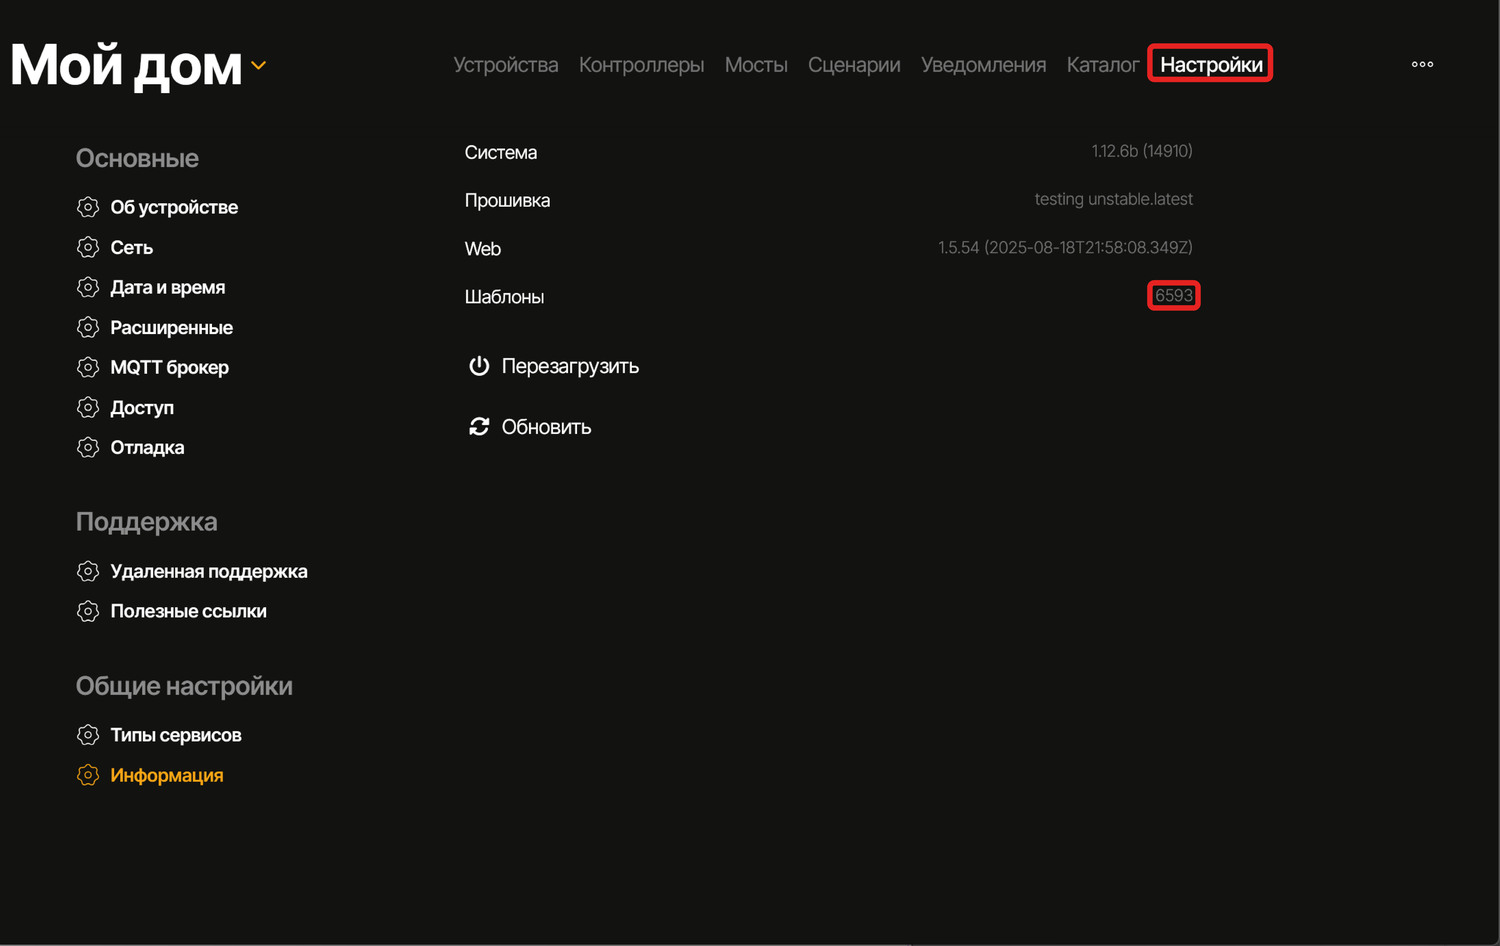1500x946 pixels.
Task: Select Удаленная поддержка in sidebar
Action: [x=208, y=571]
